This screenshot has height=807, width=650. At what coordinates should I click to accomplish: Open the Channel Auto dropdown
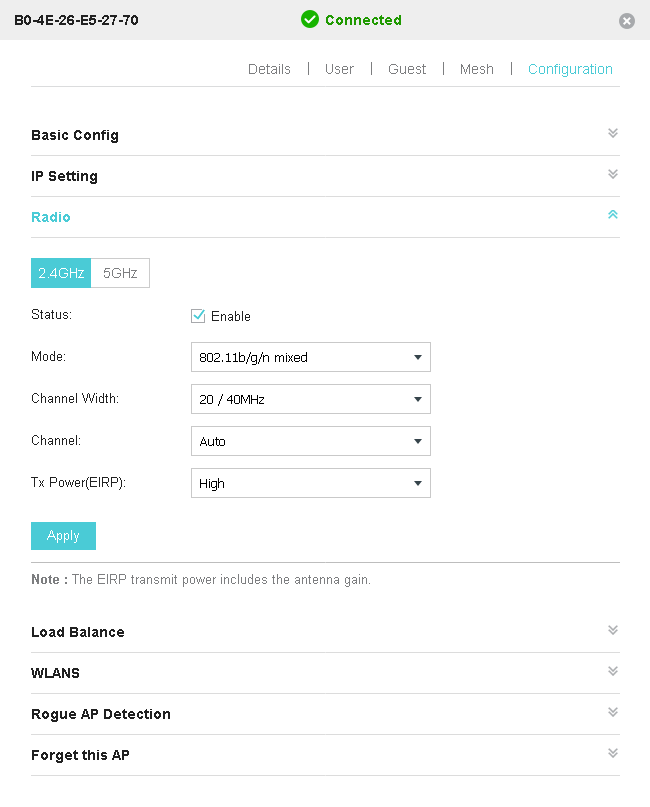[x=310, y=441]
